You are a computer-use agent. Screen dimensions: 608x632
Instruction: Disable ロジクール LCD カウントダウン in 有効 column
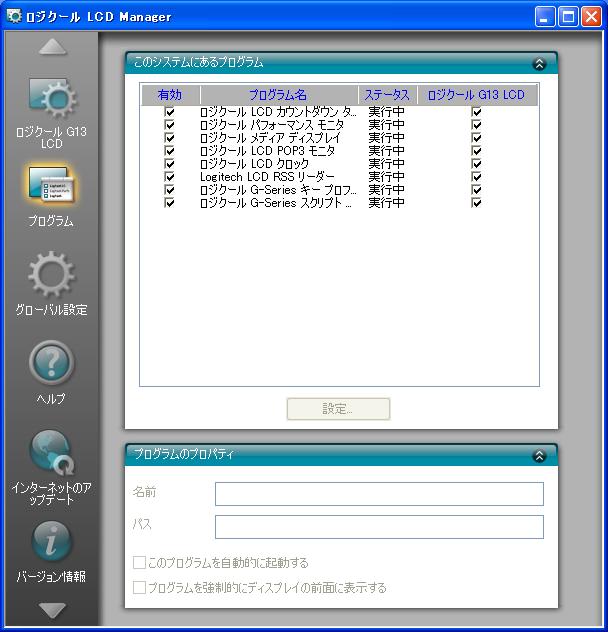coord(170,112)
